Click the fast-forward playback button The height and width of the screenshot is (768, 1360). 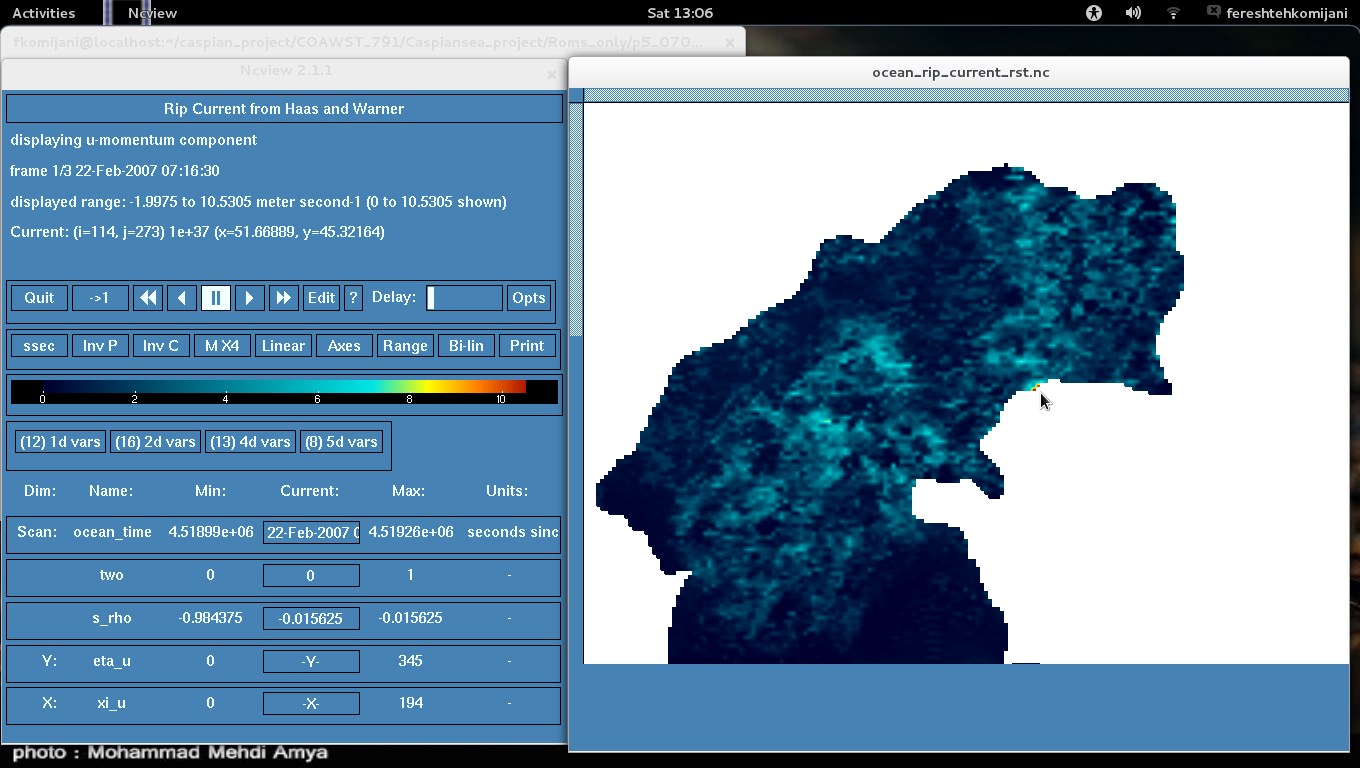tap(284, 298)
